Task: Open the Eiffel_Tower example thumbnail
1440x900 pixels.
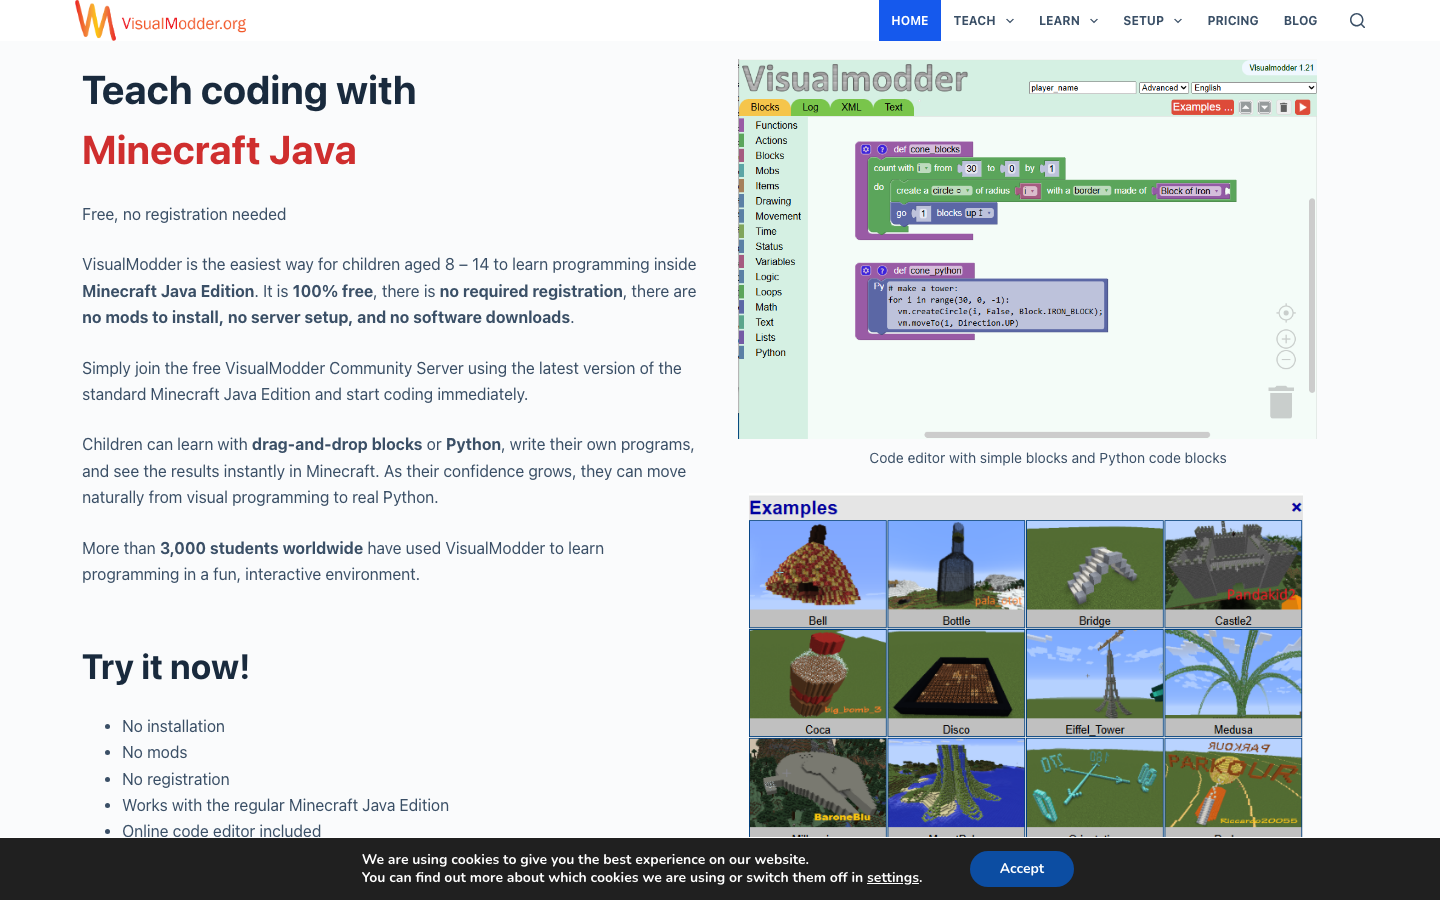Action: pos(1095,683)
